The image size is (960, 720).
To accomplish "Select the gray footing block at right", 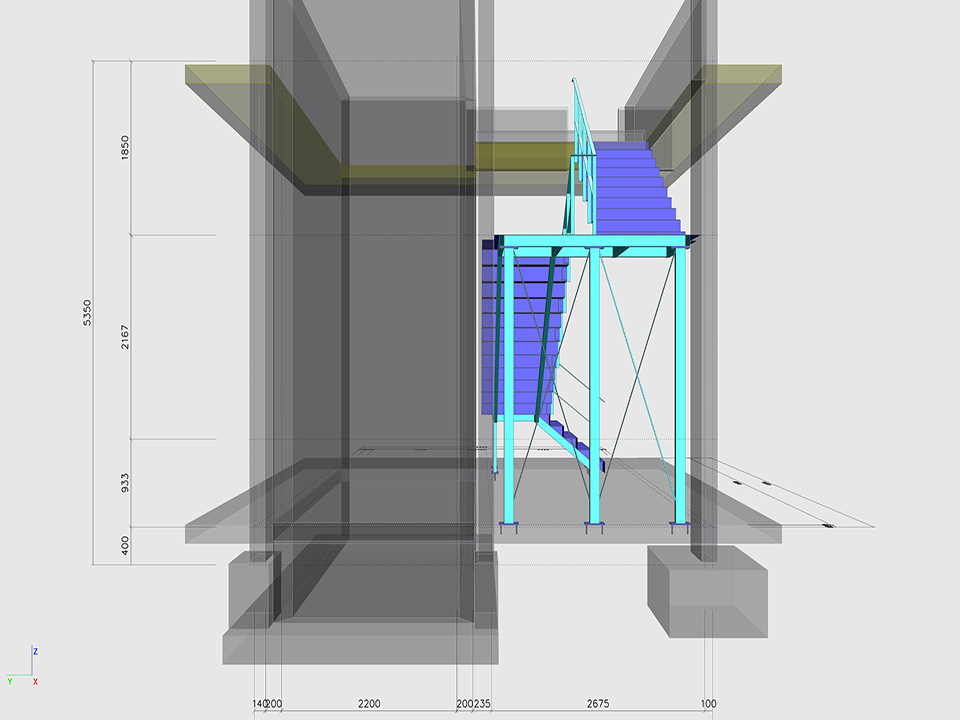I will [705, 590].
